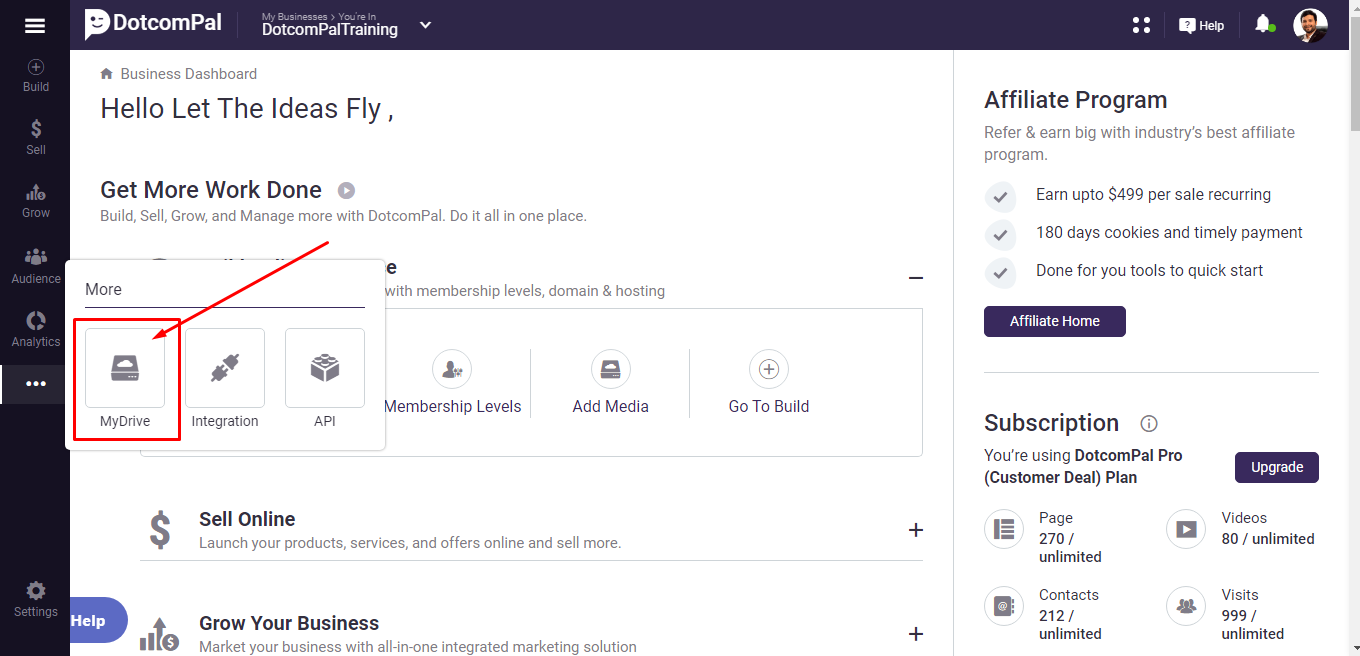Click the "999 / unlimited" visits count
This screenshot has width=1360, height=656.
(1253, 624)
